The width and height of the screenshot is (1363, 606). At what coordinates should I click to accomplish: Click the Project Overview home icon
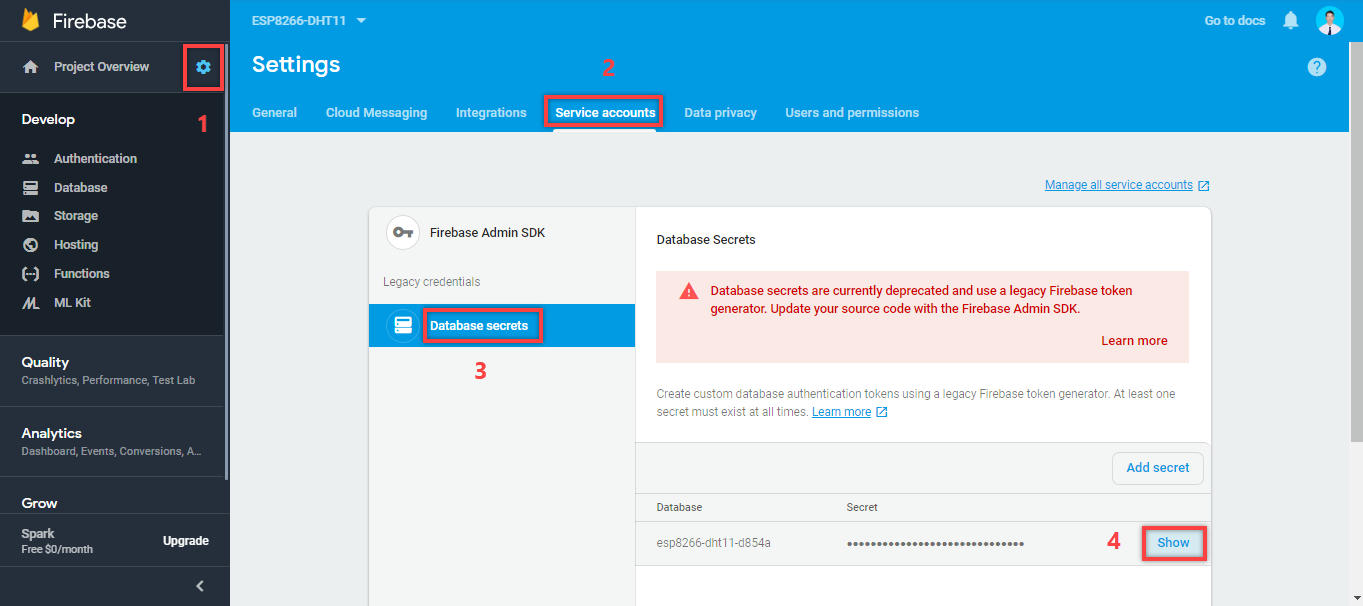tap(31, 67)
